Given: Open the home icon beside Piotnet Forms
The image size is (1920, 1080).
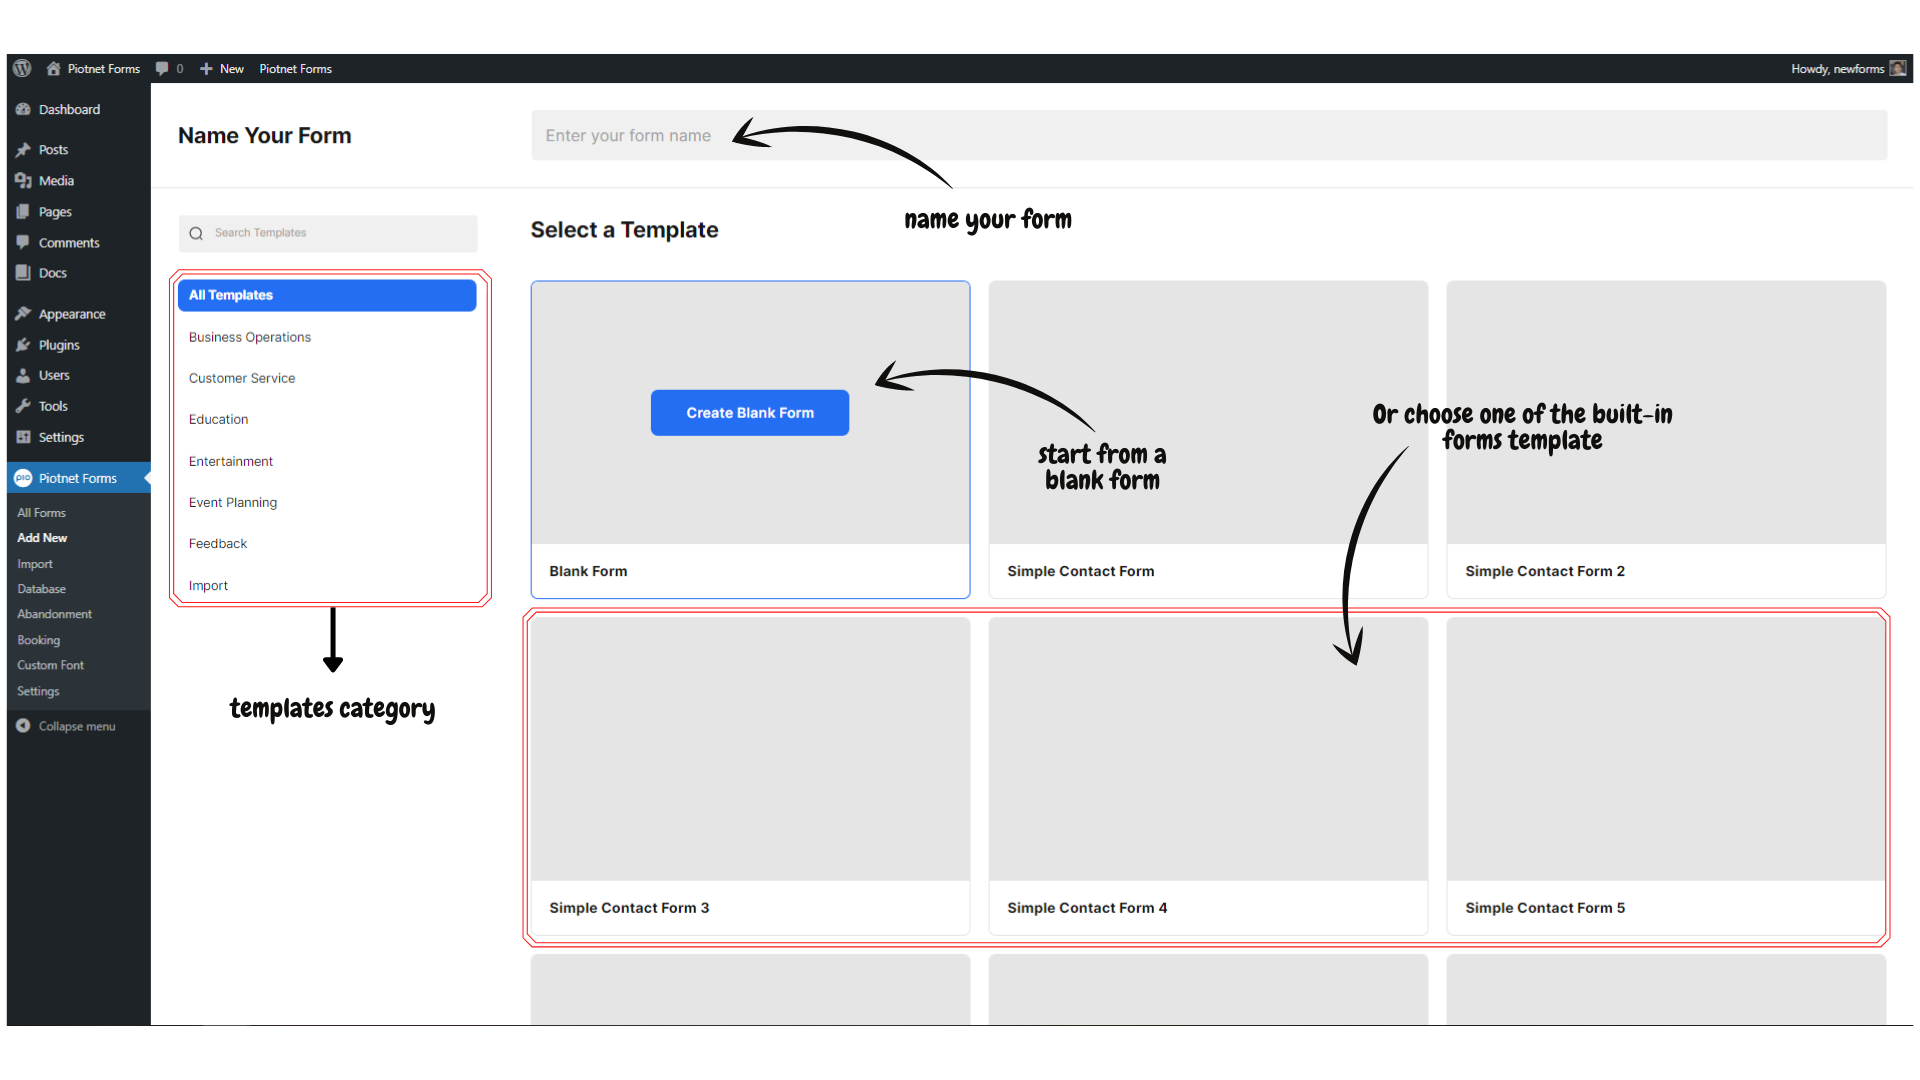Looking at the screenshot, I should 54,68.
